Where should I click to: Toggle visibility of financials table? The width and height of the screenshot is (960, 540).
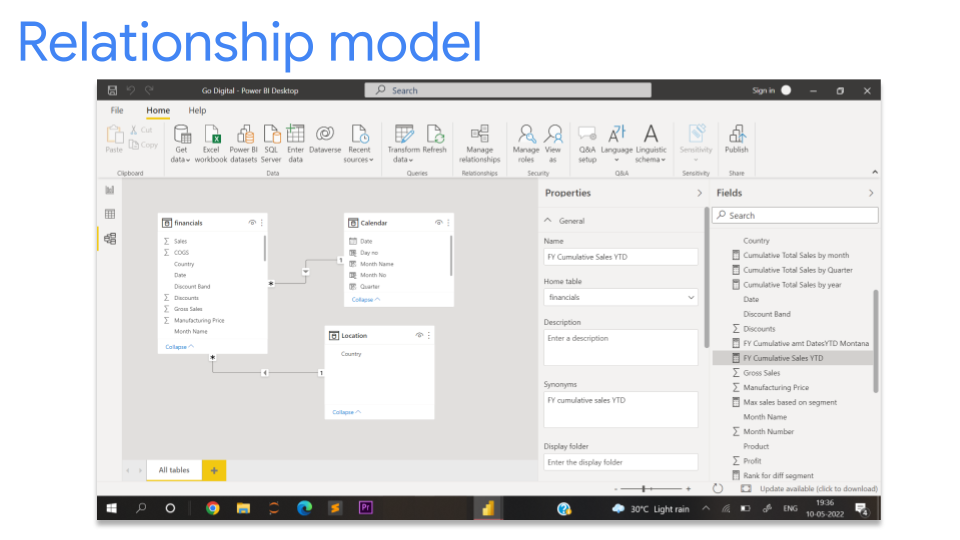pos(252,223)
